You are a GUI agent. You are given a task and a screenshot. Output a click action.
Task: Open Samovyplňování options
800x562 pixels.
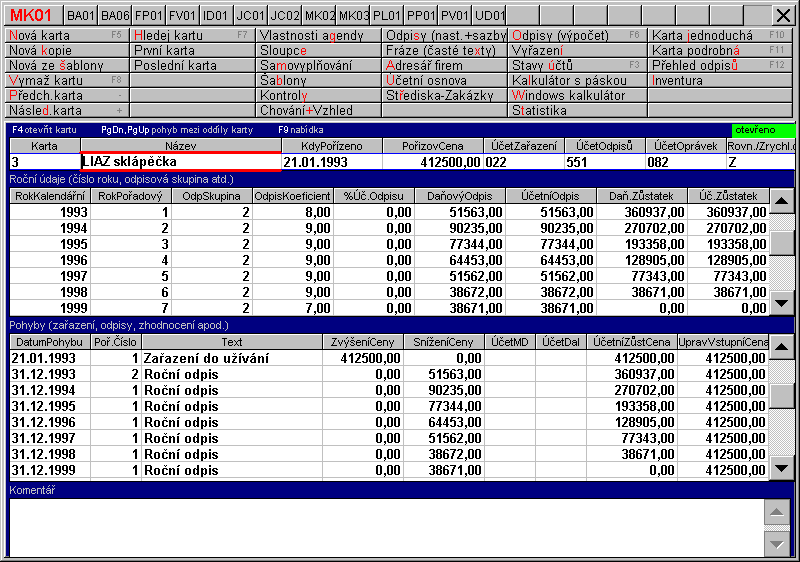[318, 65]
